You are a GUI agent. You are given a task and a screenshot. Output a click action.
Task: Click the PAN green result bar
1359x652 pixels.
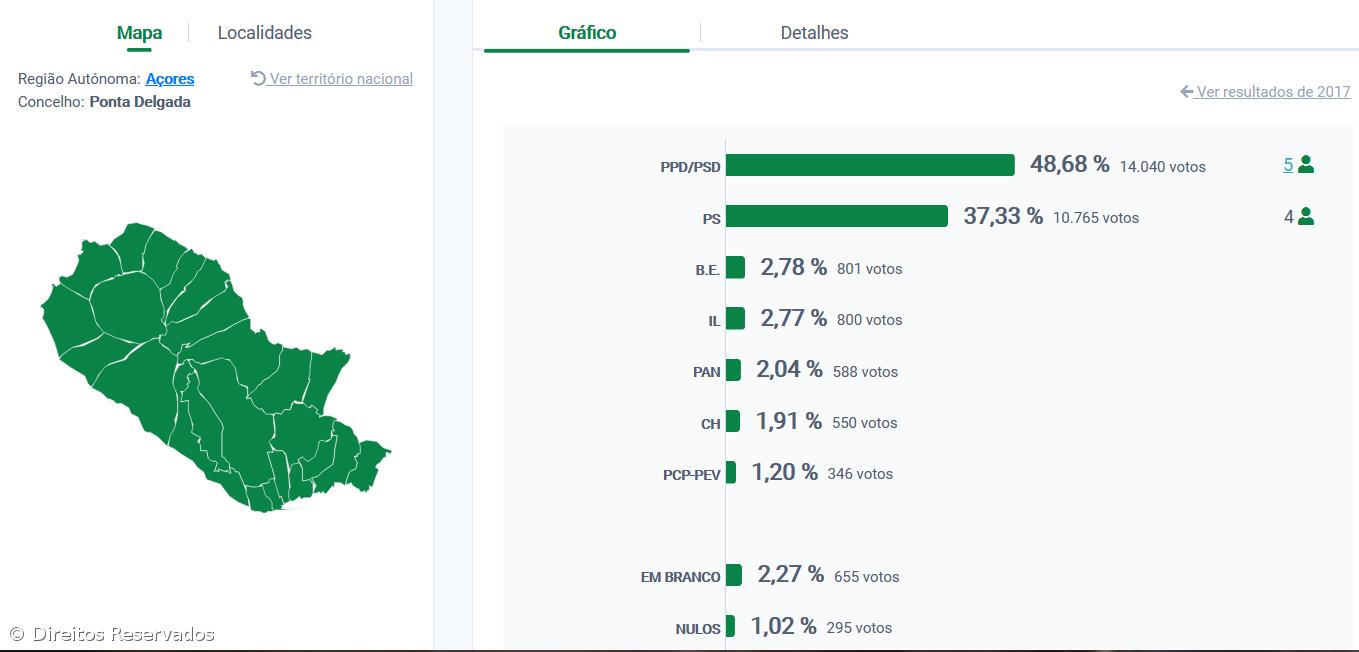pos(733,370)
